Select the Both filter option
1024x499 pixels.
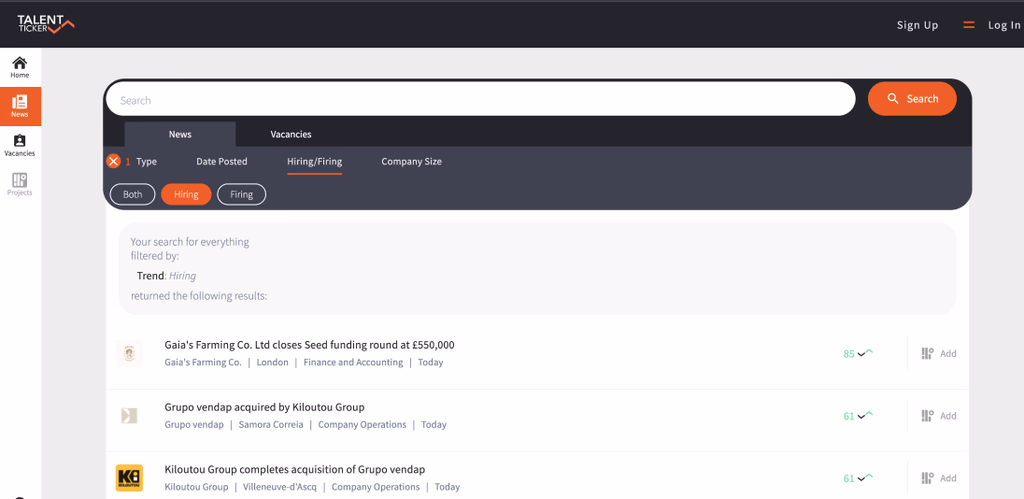pyautogui.click(x=133, y=194)
